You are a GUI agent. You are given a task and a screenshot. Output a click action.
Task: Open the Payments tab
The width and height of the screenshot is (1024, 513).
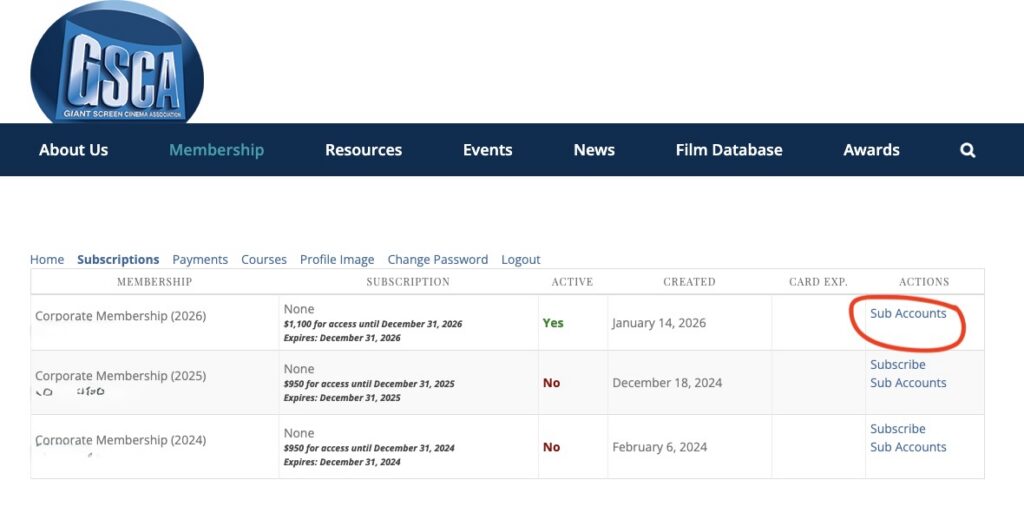click(x=200, y=259)
